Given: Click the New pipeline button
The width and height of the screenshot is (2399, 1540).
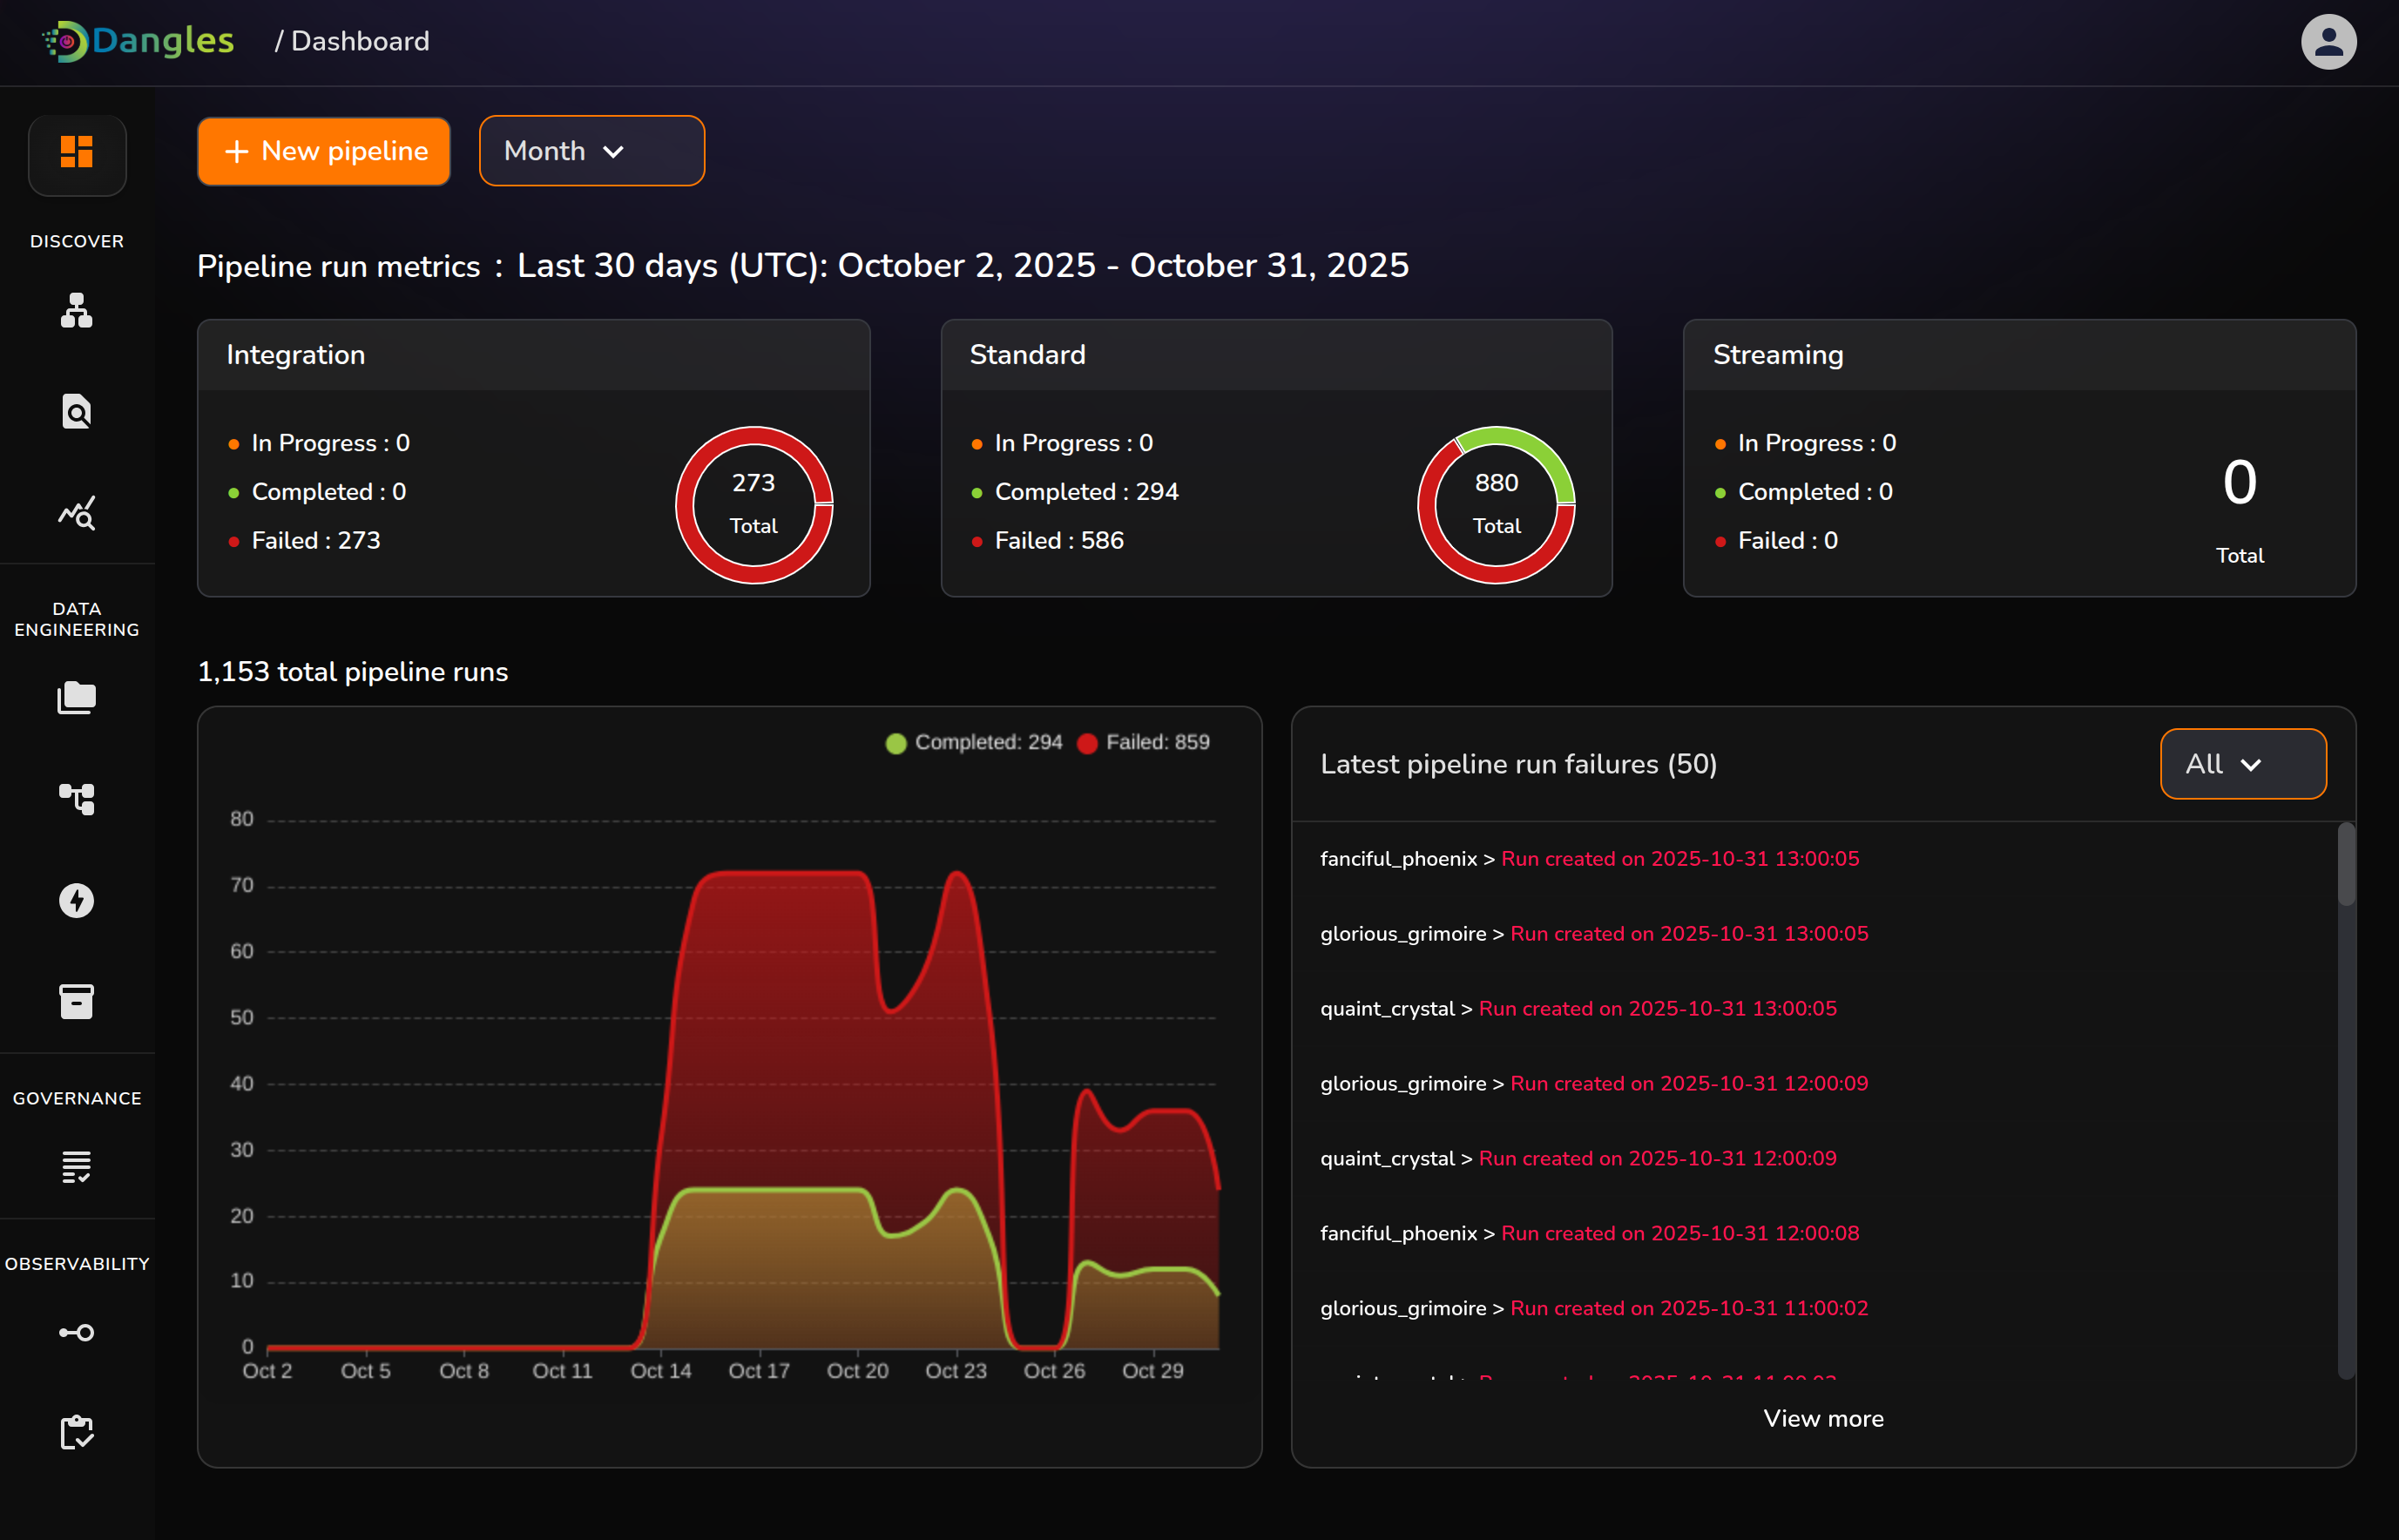Looking at the screenshot, I should coord(324,151).
